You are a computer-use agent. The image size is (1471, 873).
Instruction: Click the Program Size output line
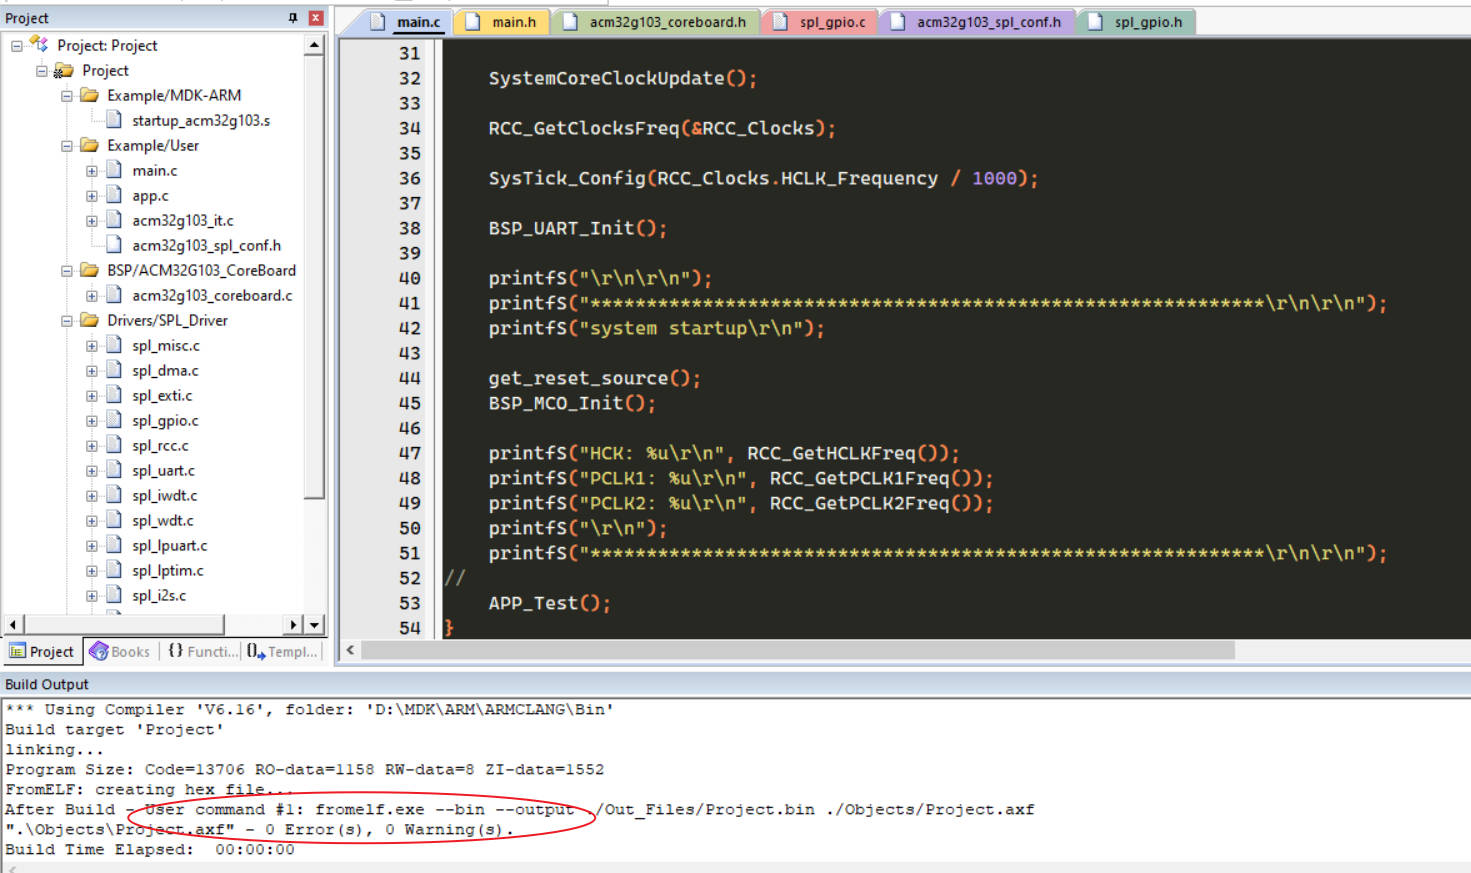(x=304, y=769)
